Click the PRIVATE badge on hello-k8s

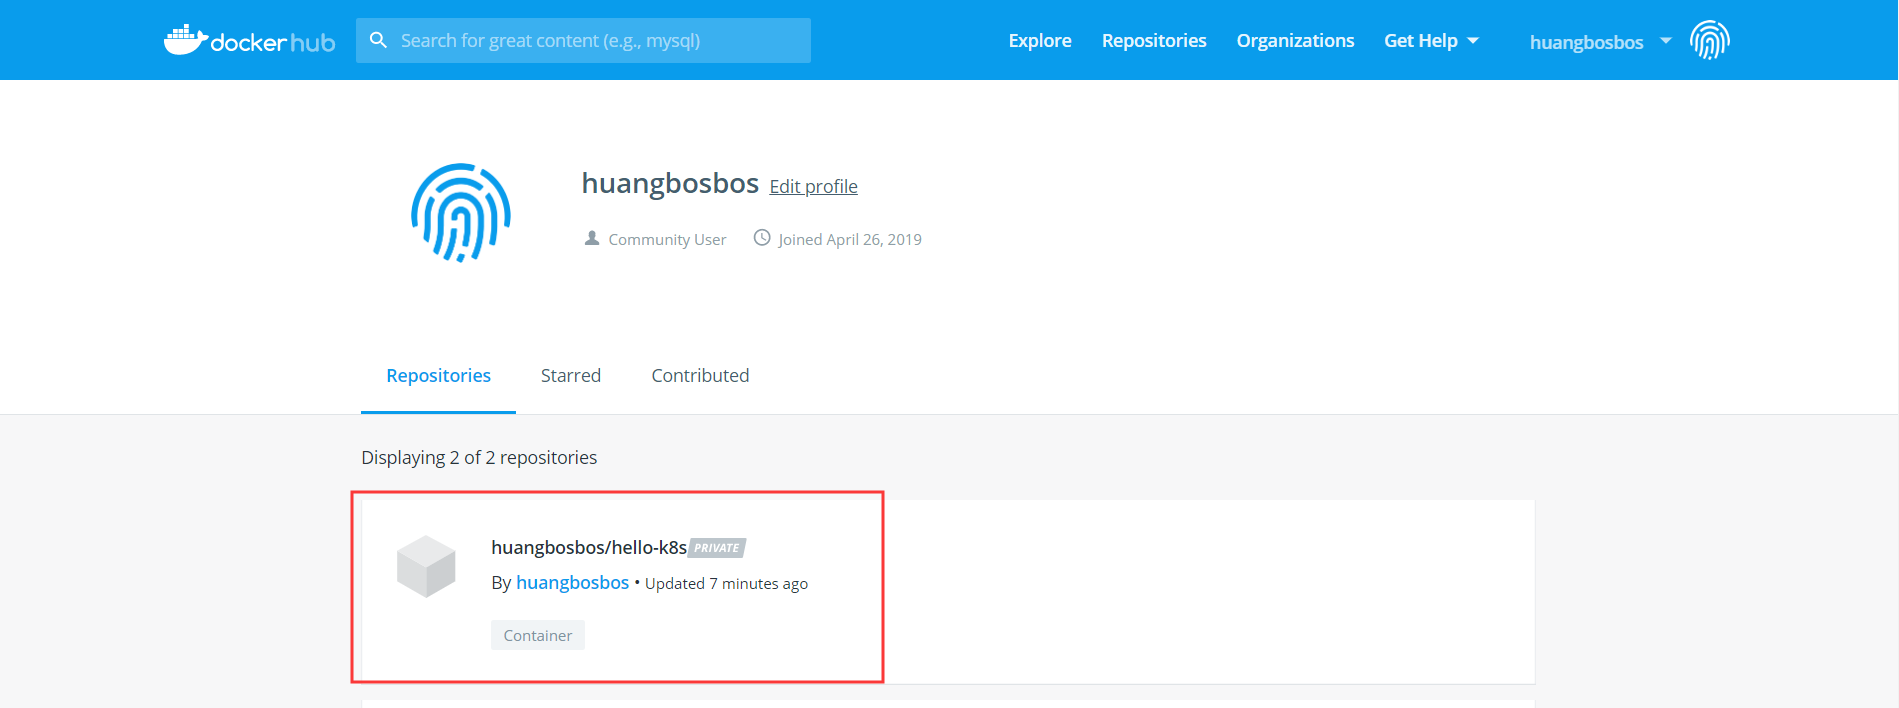[x=717, y=548]
